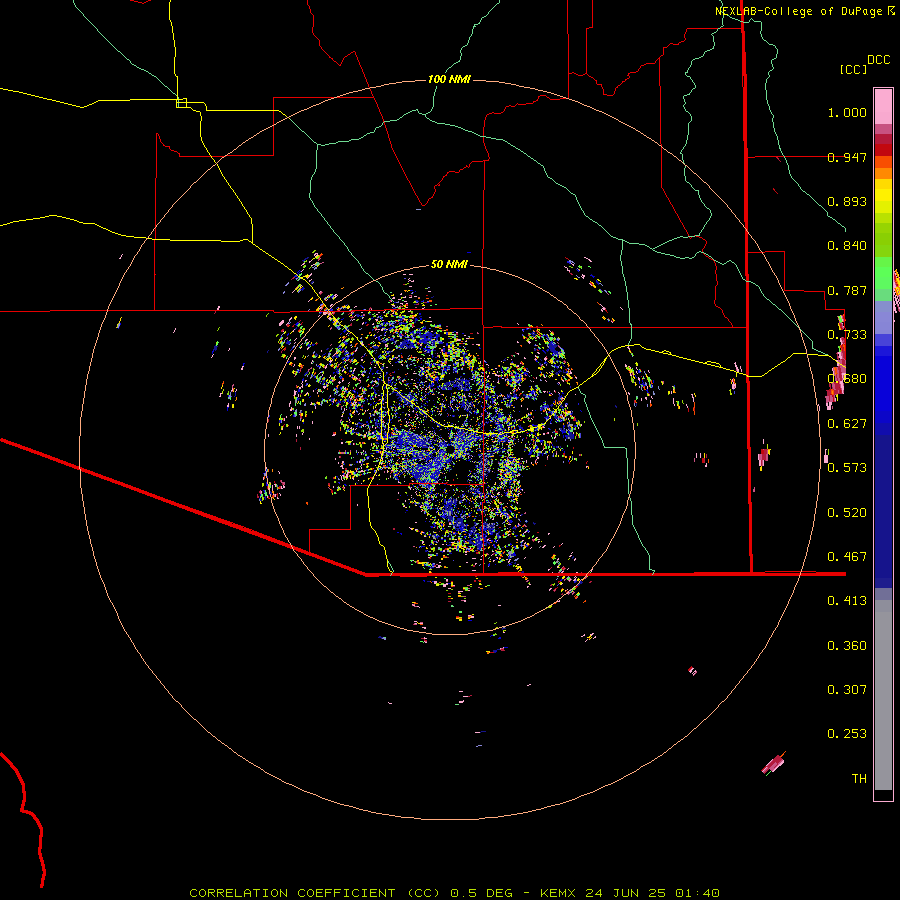Click the 100 NMI range ring label

[449, 79]
